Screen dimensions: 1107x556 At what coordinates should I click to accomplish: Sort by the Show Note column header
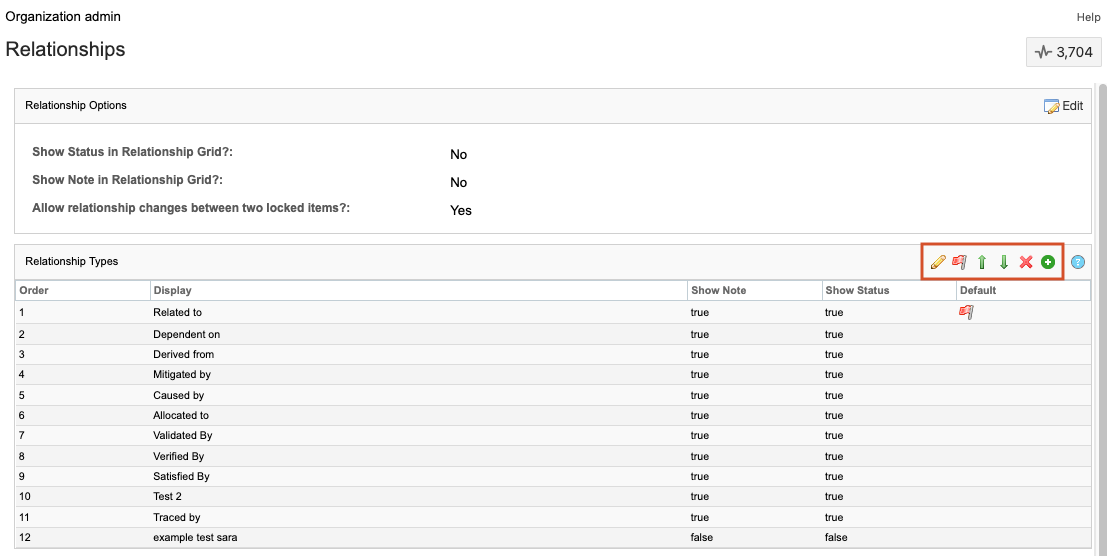pyautogui.click(x=754, y=290)
